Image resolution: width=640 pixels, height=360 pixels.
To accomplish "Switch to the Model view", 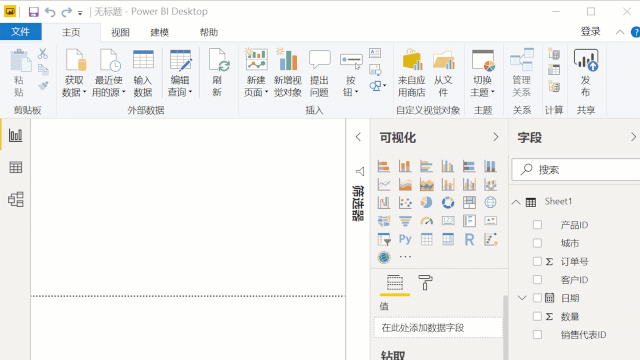I will 16,200.
